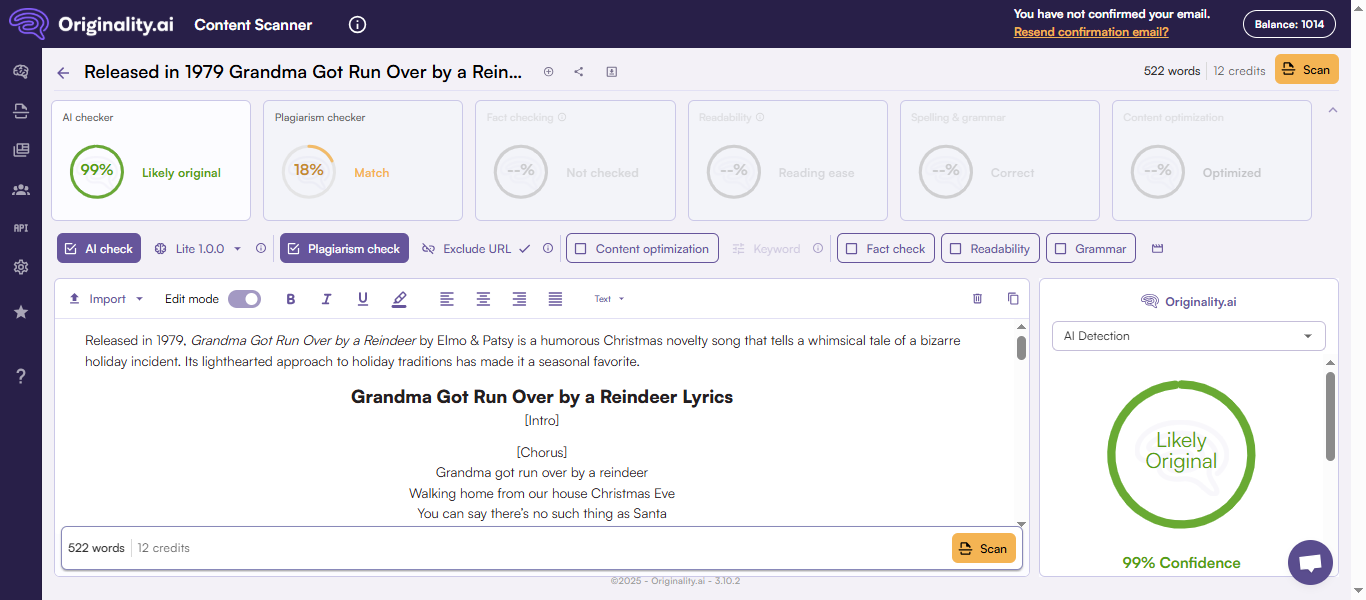Click the results panel vertical scrollbar
The width and height of the screenshot is (1366, 600).
coord(1330,416)
